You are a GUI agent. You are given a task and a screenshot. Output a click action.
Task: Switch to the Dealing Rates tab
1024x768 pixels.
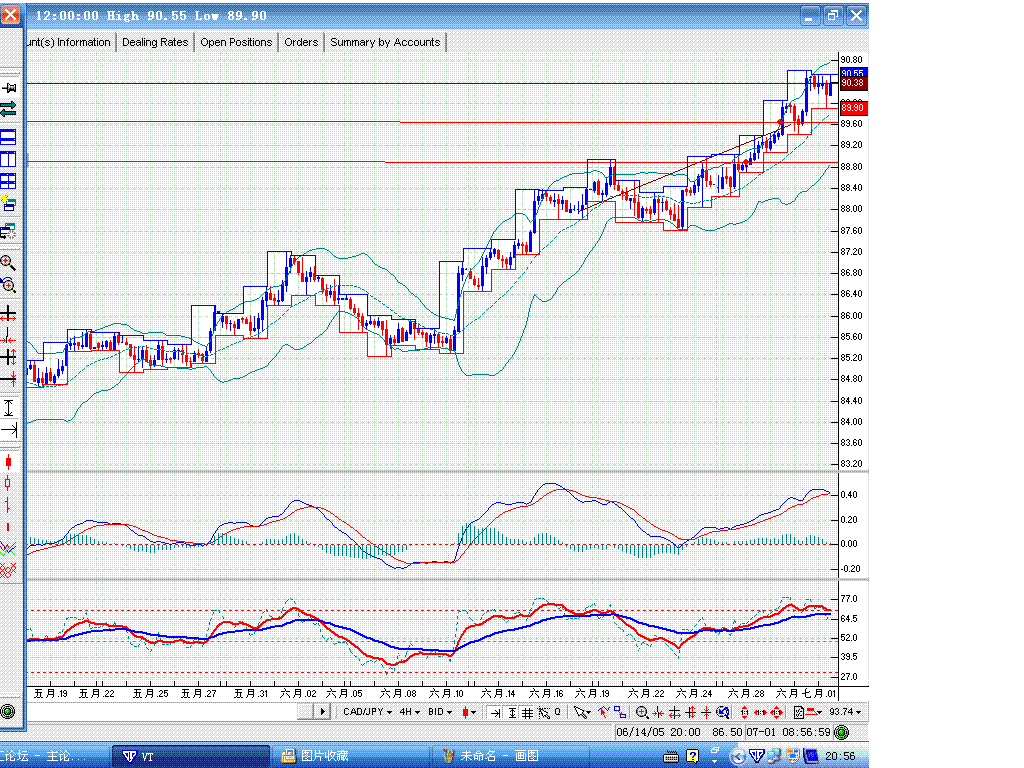click(155, 42)
